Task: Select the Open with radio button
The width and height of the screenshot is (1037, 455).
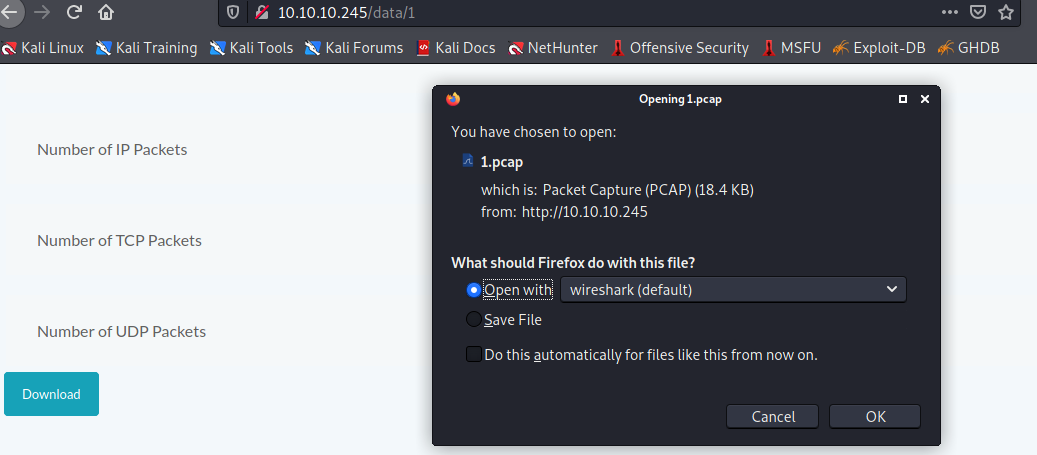Action: click(x=474, y=290)
